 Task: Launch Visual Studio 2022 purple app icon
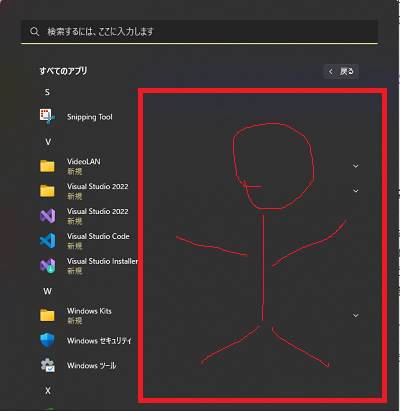point(47,216)
